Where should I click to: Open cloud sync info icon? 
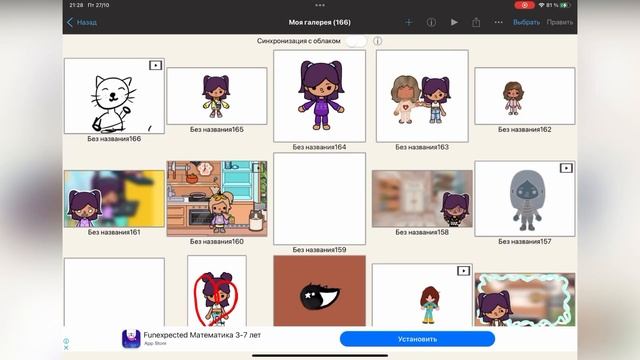point(378,41)
